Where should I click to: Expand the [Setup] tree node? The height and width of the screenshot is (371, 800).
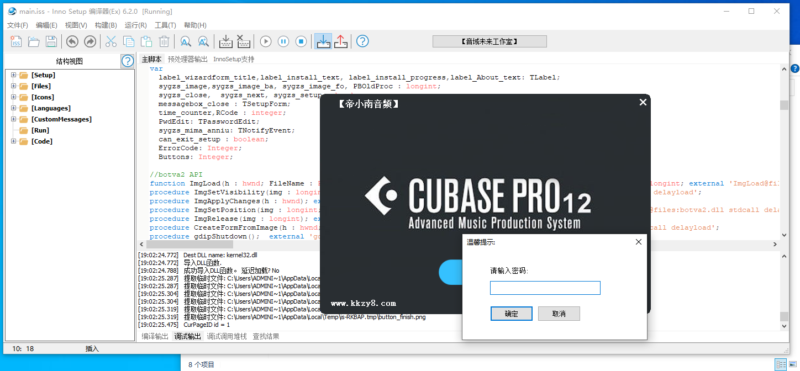(x=14, y=75)
